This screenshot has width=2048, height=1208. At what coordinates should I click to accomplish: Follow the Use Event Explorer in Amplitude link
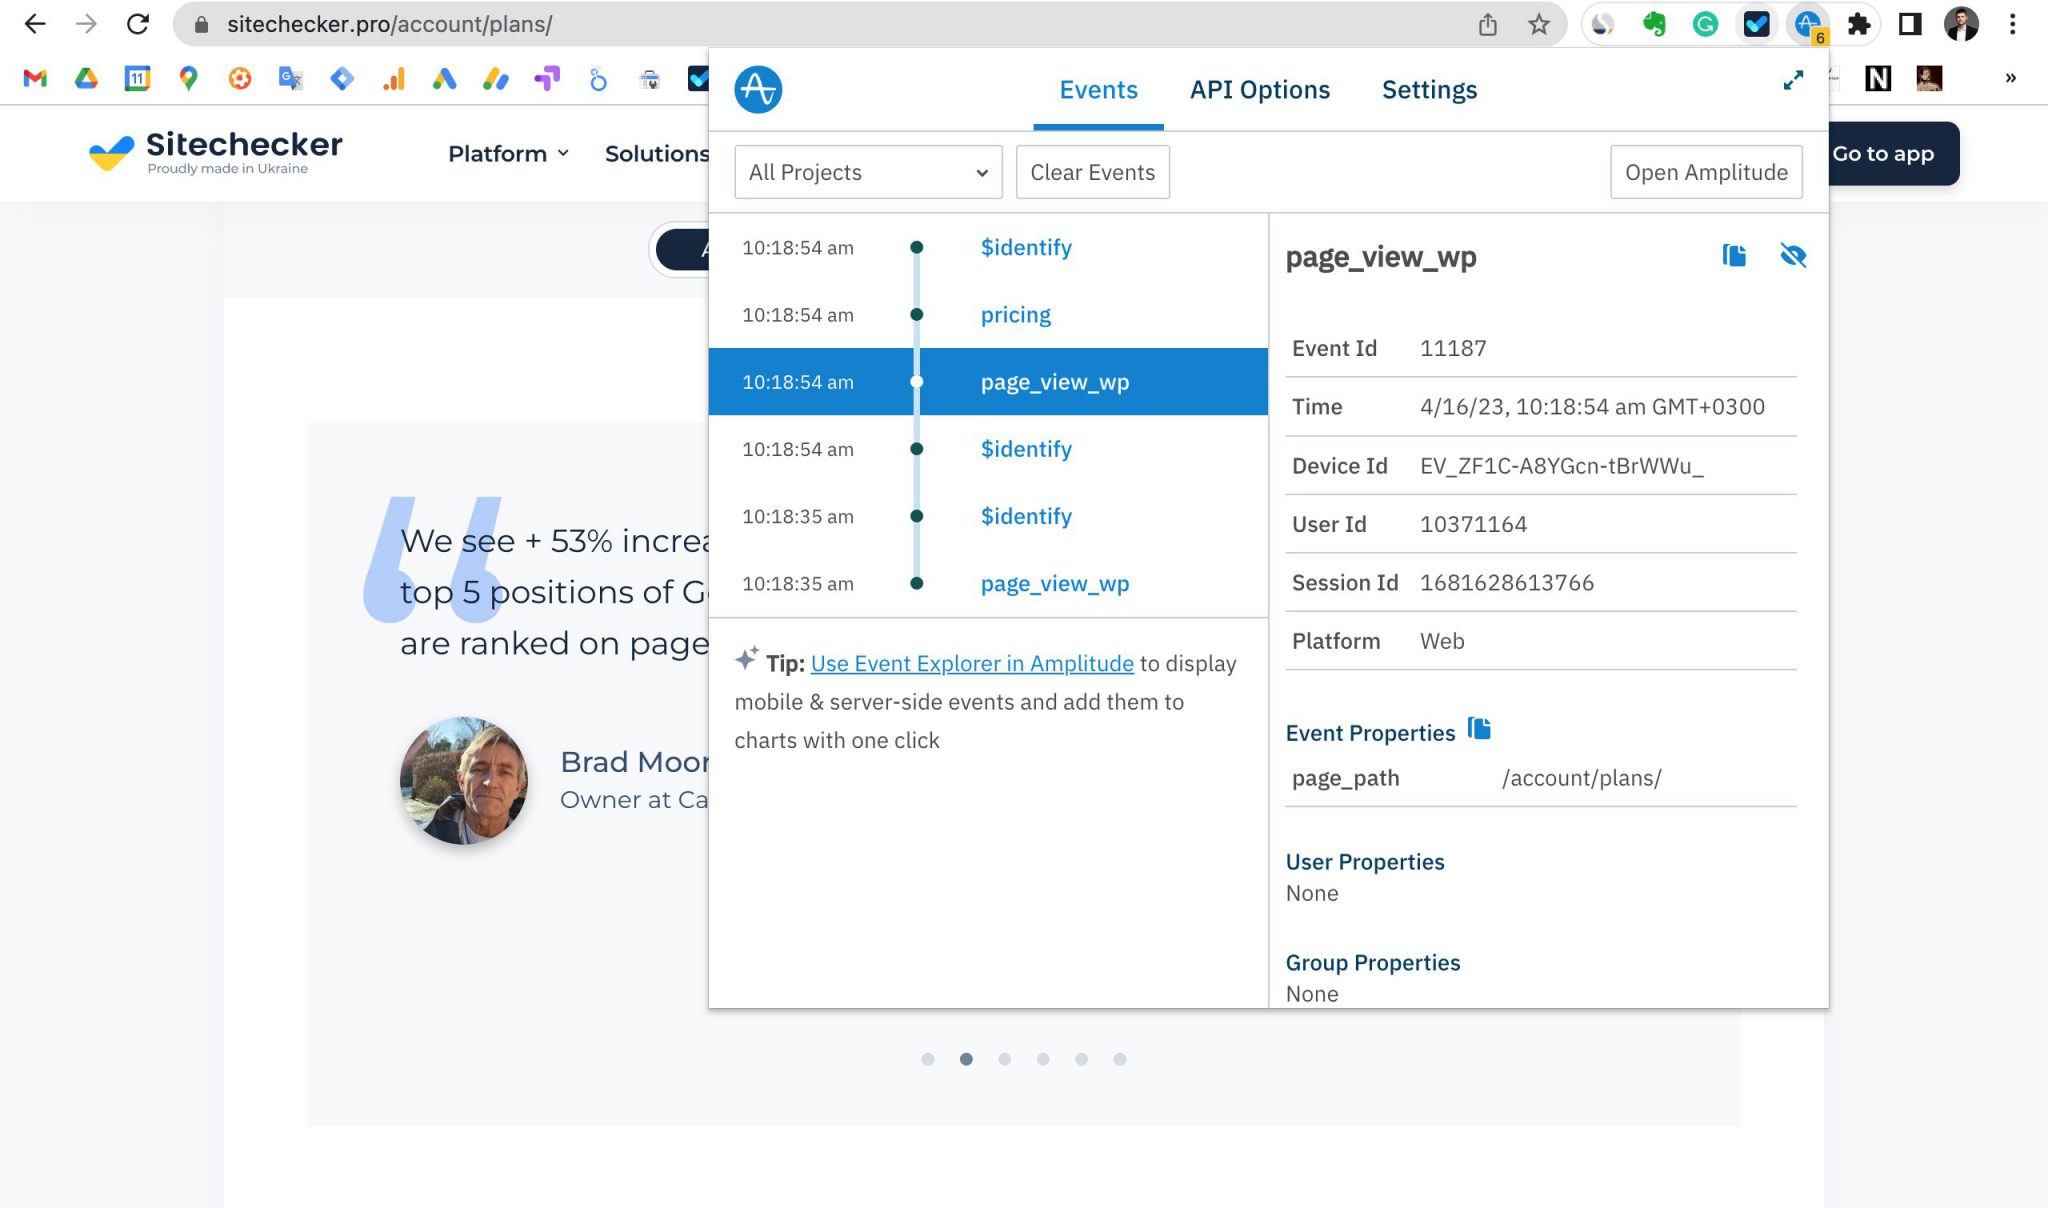[x=972, y=664]
